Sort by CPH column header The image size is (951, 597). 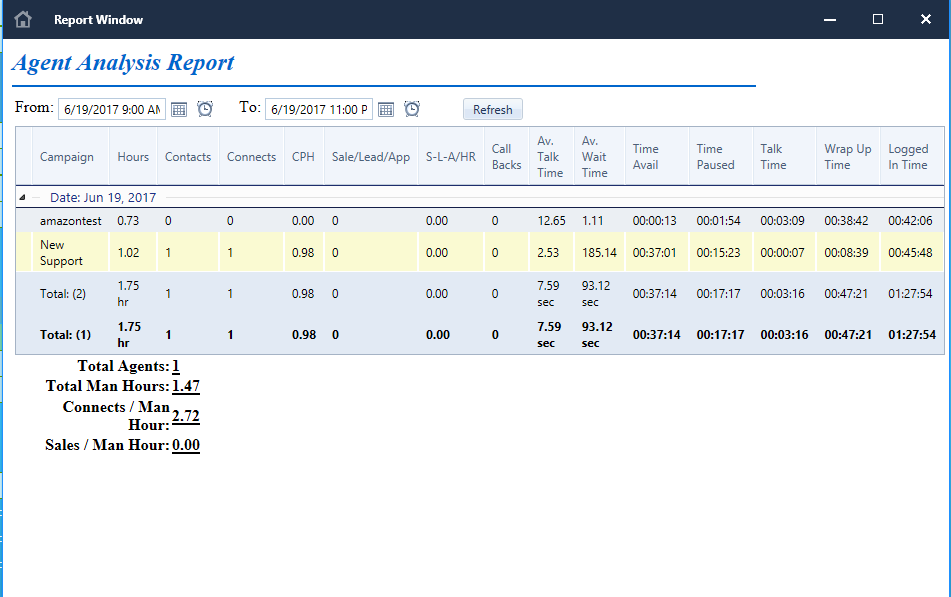(303, 157)
